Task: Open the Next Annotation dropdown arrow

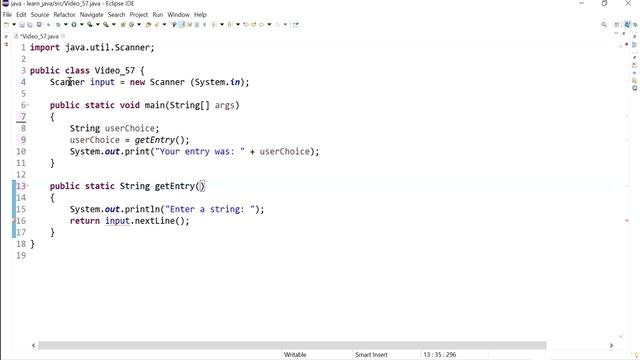Action: tap(222, 24)
